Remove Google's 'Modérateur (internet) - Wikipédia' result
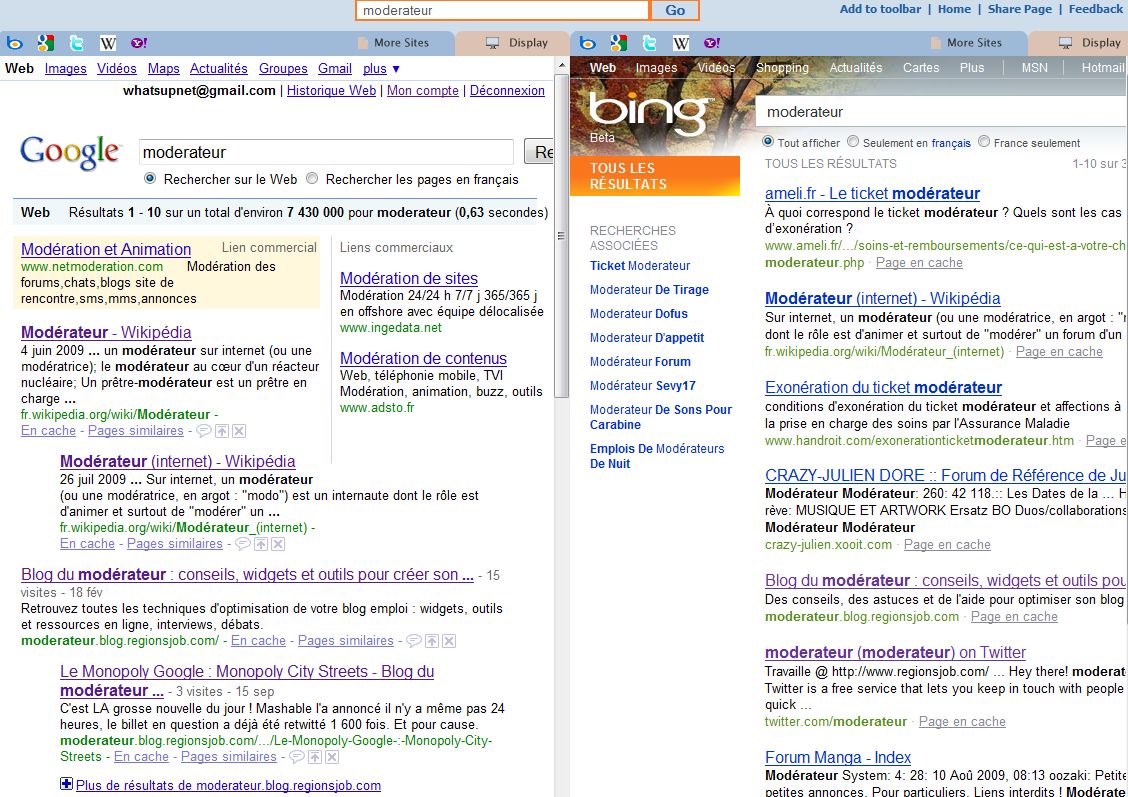Image resolution: width=1128 pixels, height=797 pixels. pyautogui.click(x=278, y=544)
